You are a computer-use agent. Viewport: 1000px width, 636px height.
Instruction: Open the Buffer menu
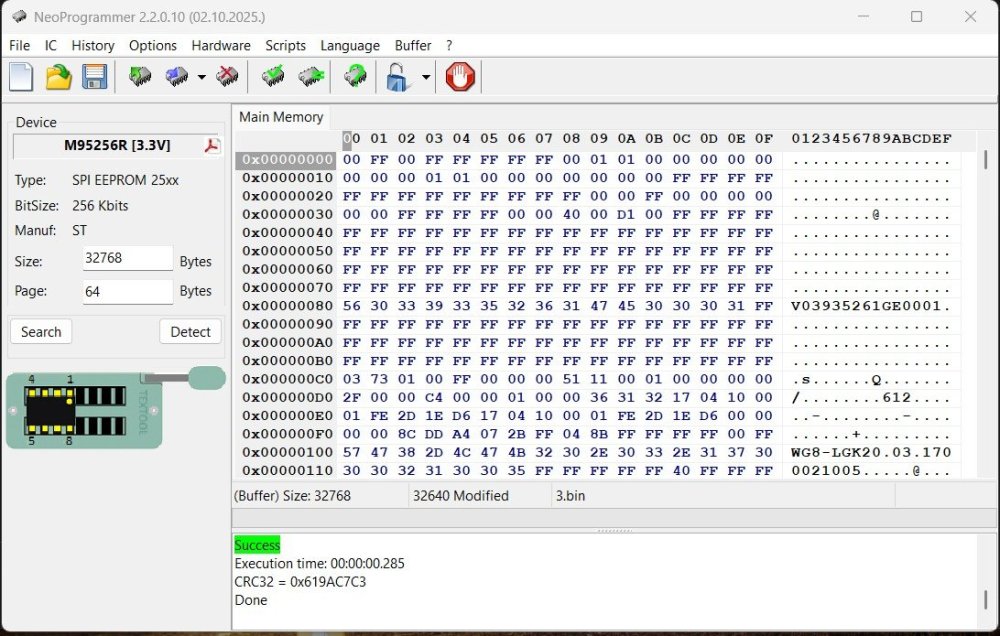pyautogui.click(x=413, y=45)
